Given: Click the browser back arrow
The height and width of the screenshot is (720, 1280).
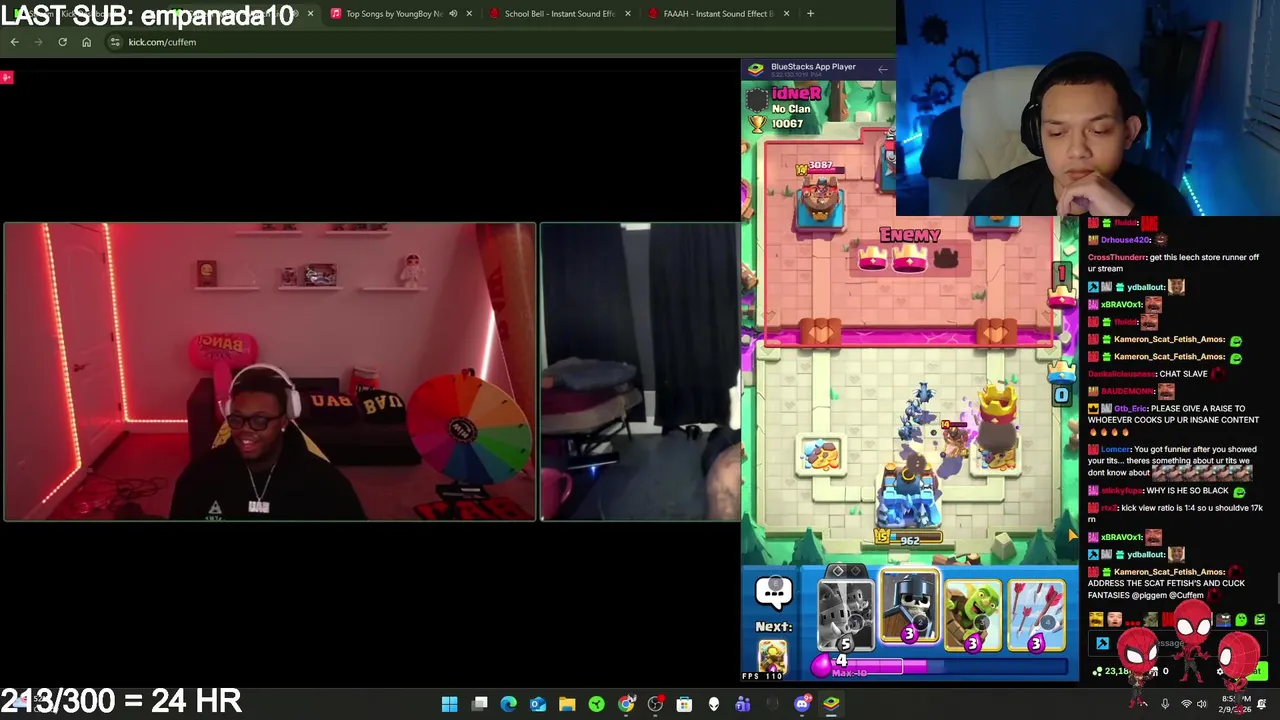Looking at the screenshot, I should tap(14, 42).
